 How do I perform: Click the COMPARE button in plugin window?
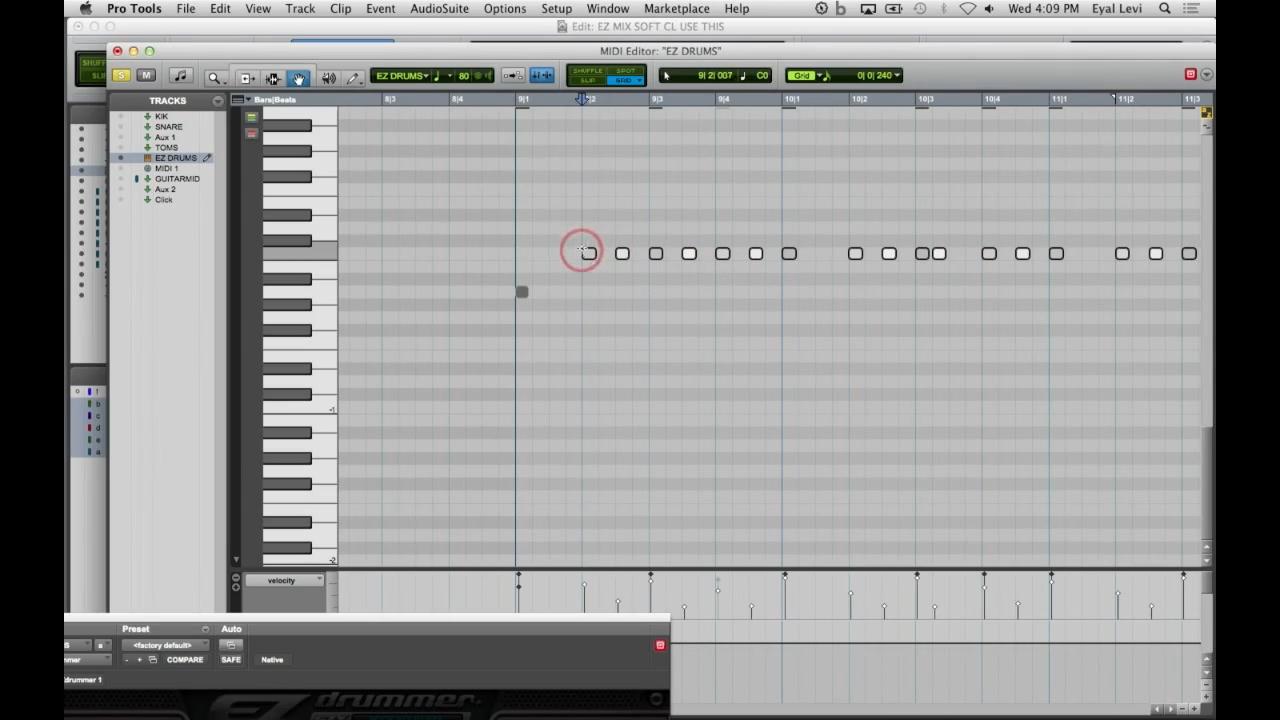185,660
